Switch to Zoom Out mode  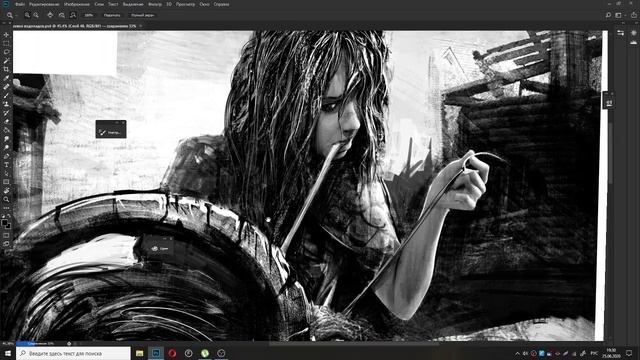36,15
